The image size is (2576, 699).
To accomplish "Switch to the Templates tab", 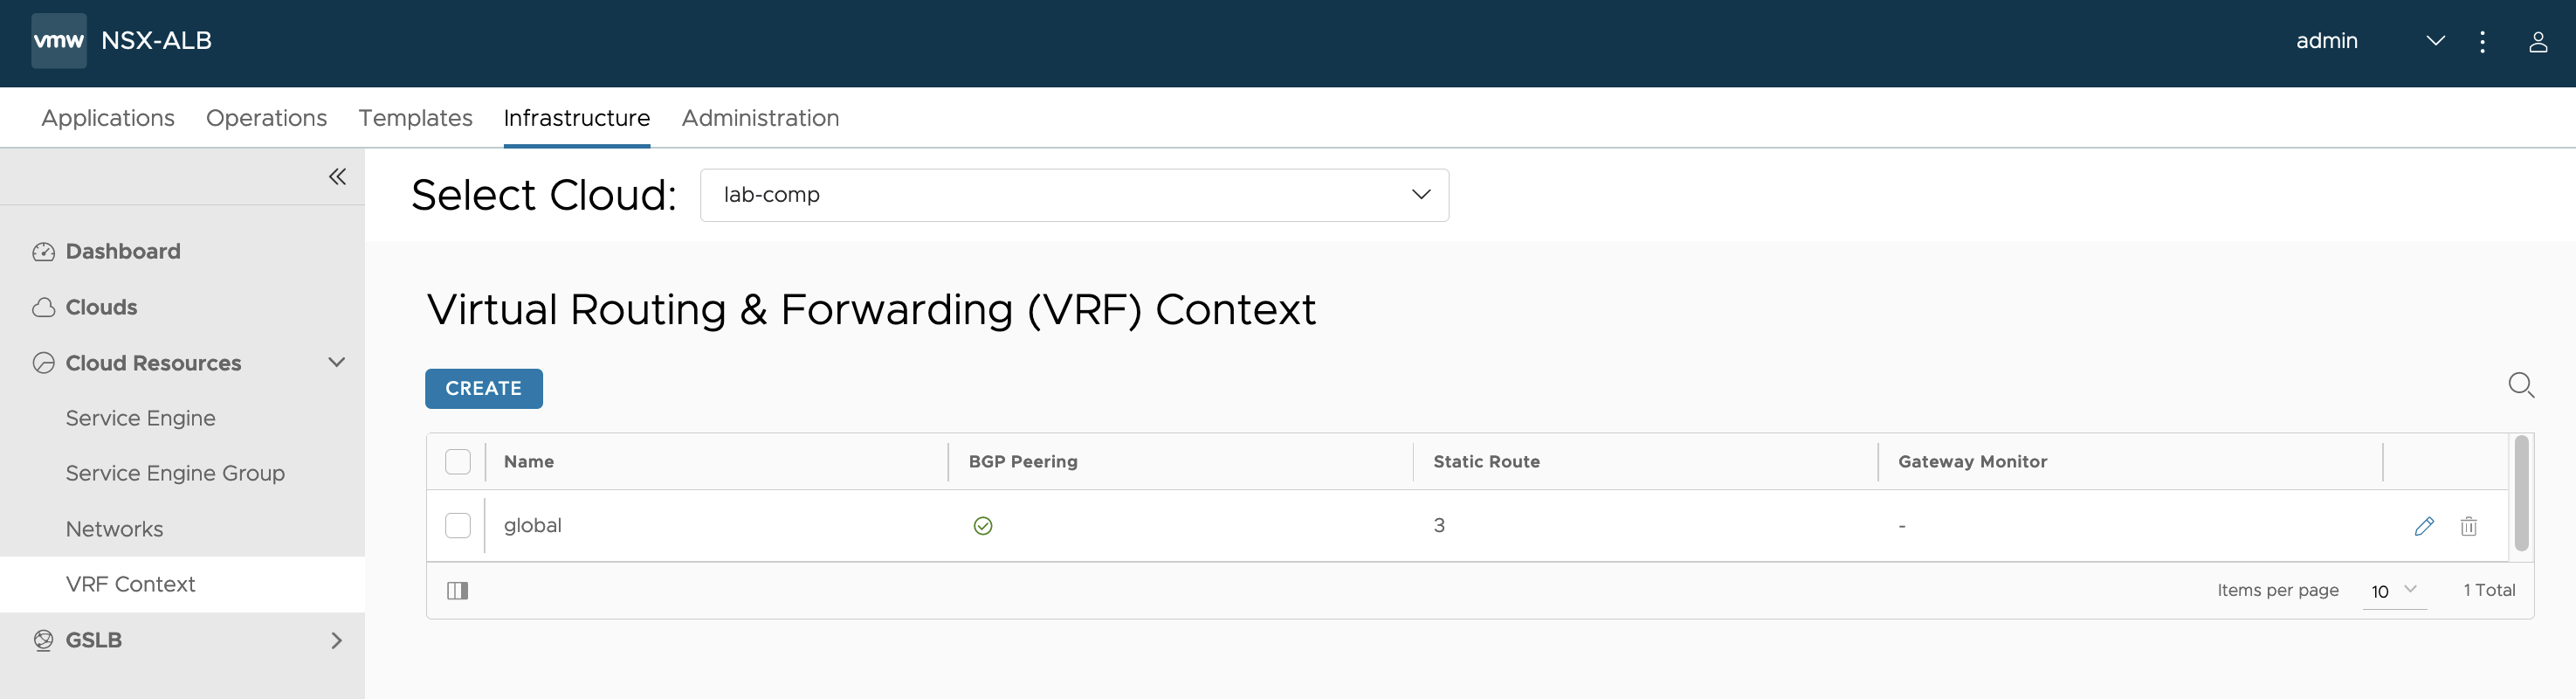I will 415,118.
